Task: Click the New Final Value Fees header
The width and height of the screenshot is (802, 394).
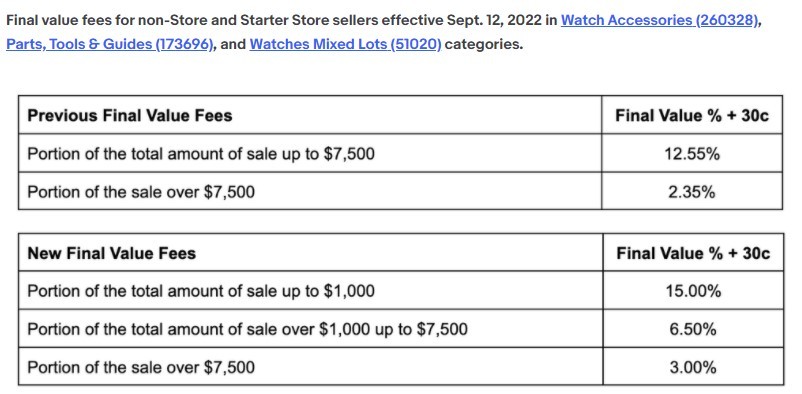Action: 112,253
